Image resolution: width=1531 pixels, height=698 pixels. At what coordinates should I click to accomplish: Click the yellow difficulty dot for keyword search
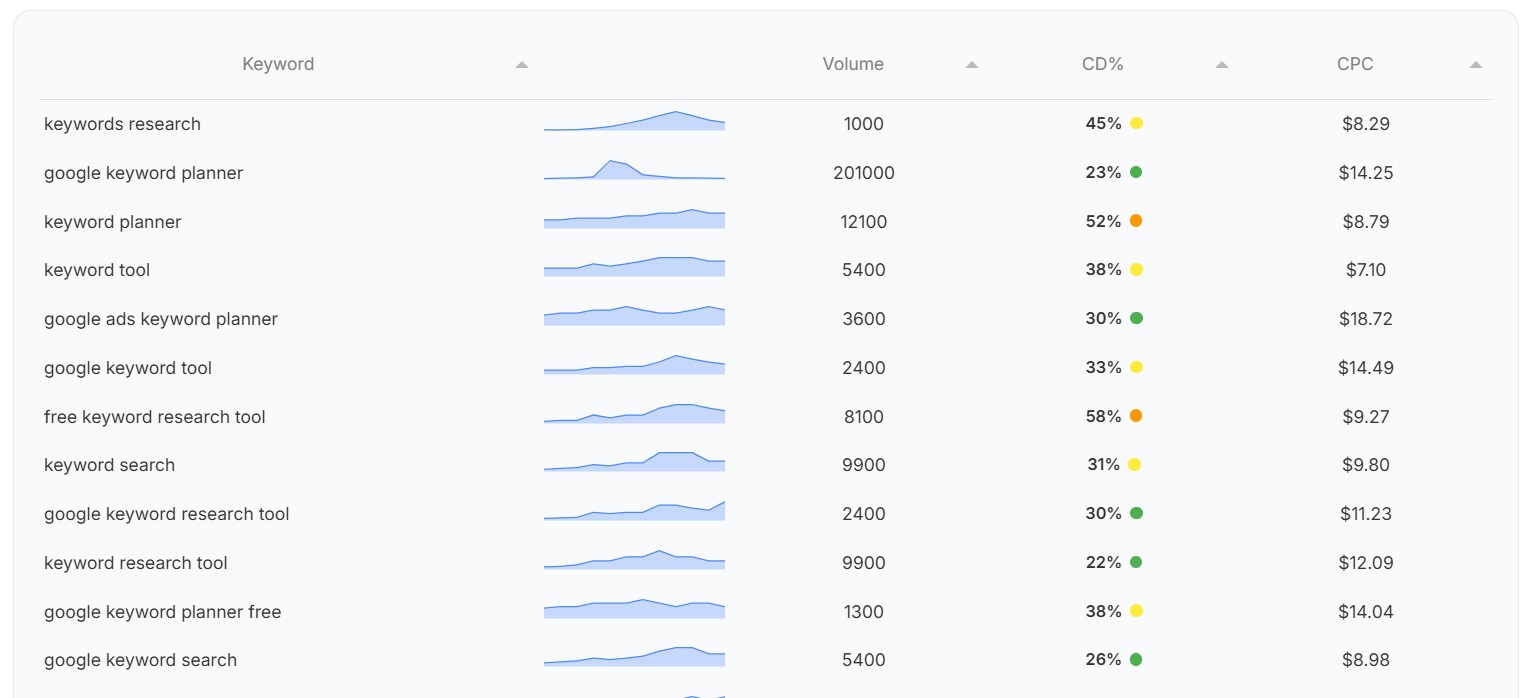(1137, 464)
